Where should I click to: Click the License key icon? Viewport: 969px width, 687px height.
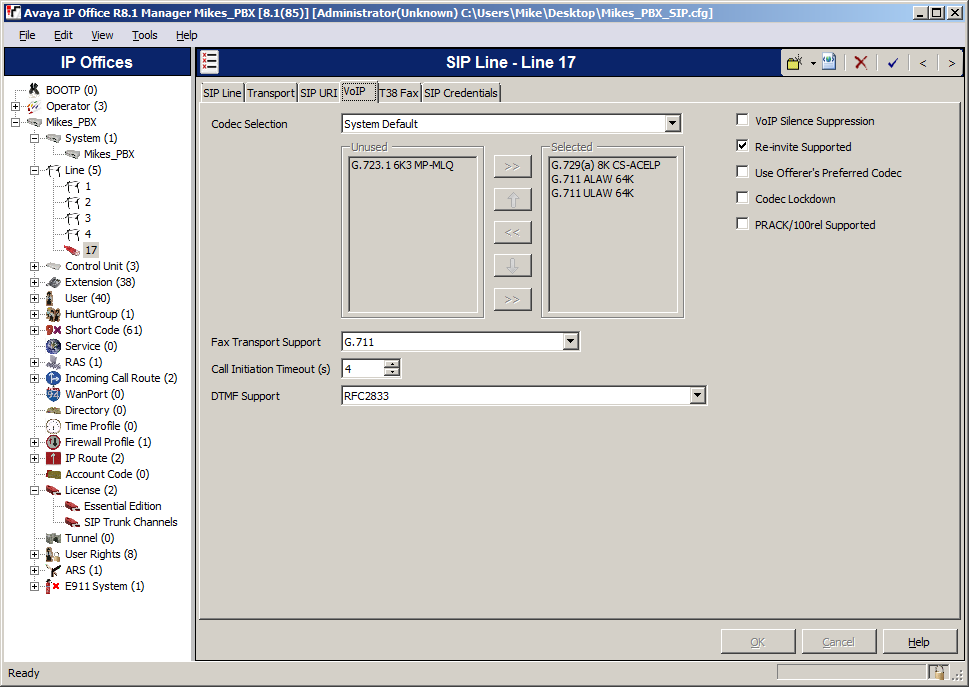point(53,491)
